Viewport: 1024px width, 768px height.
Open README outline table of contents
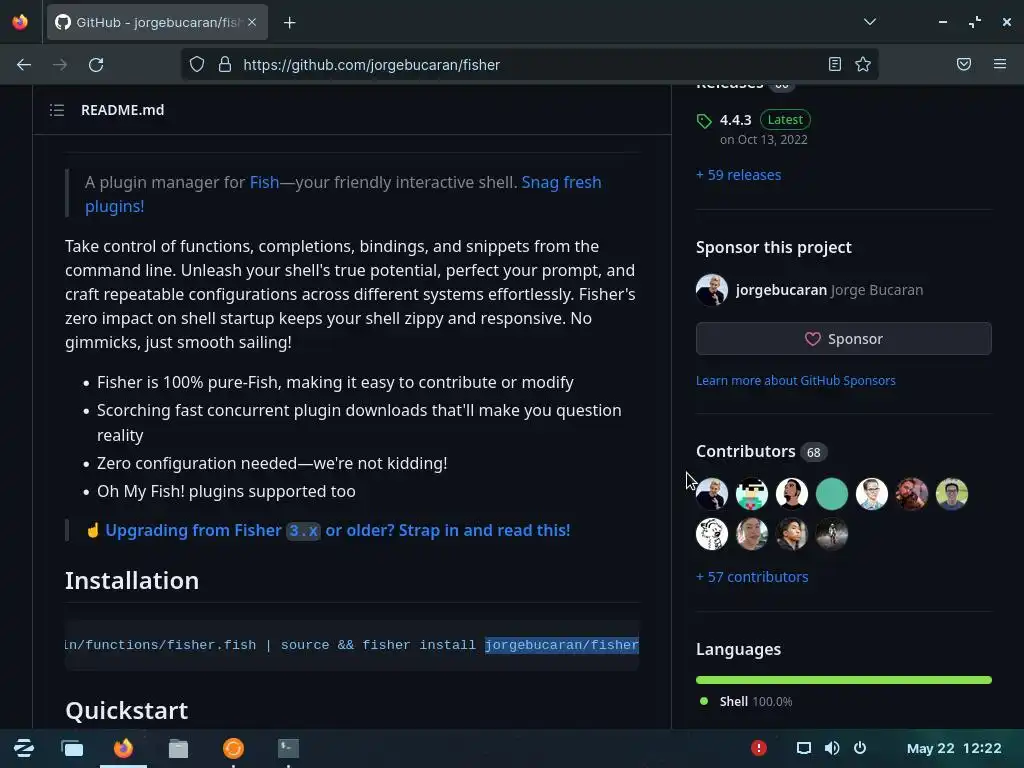coord(57,110)
